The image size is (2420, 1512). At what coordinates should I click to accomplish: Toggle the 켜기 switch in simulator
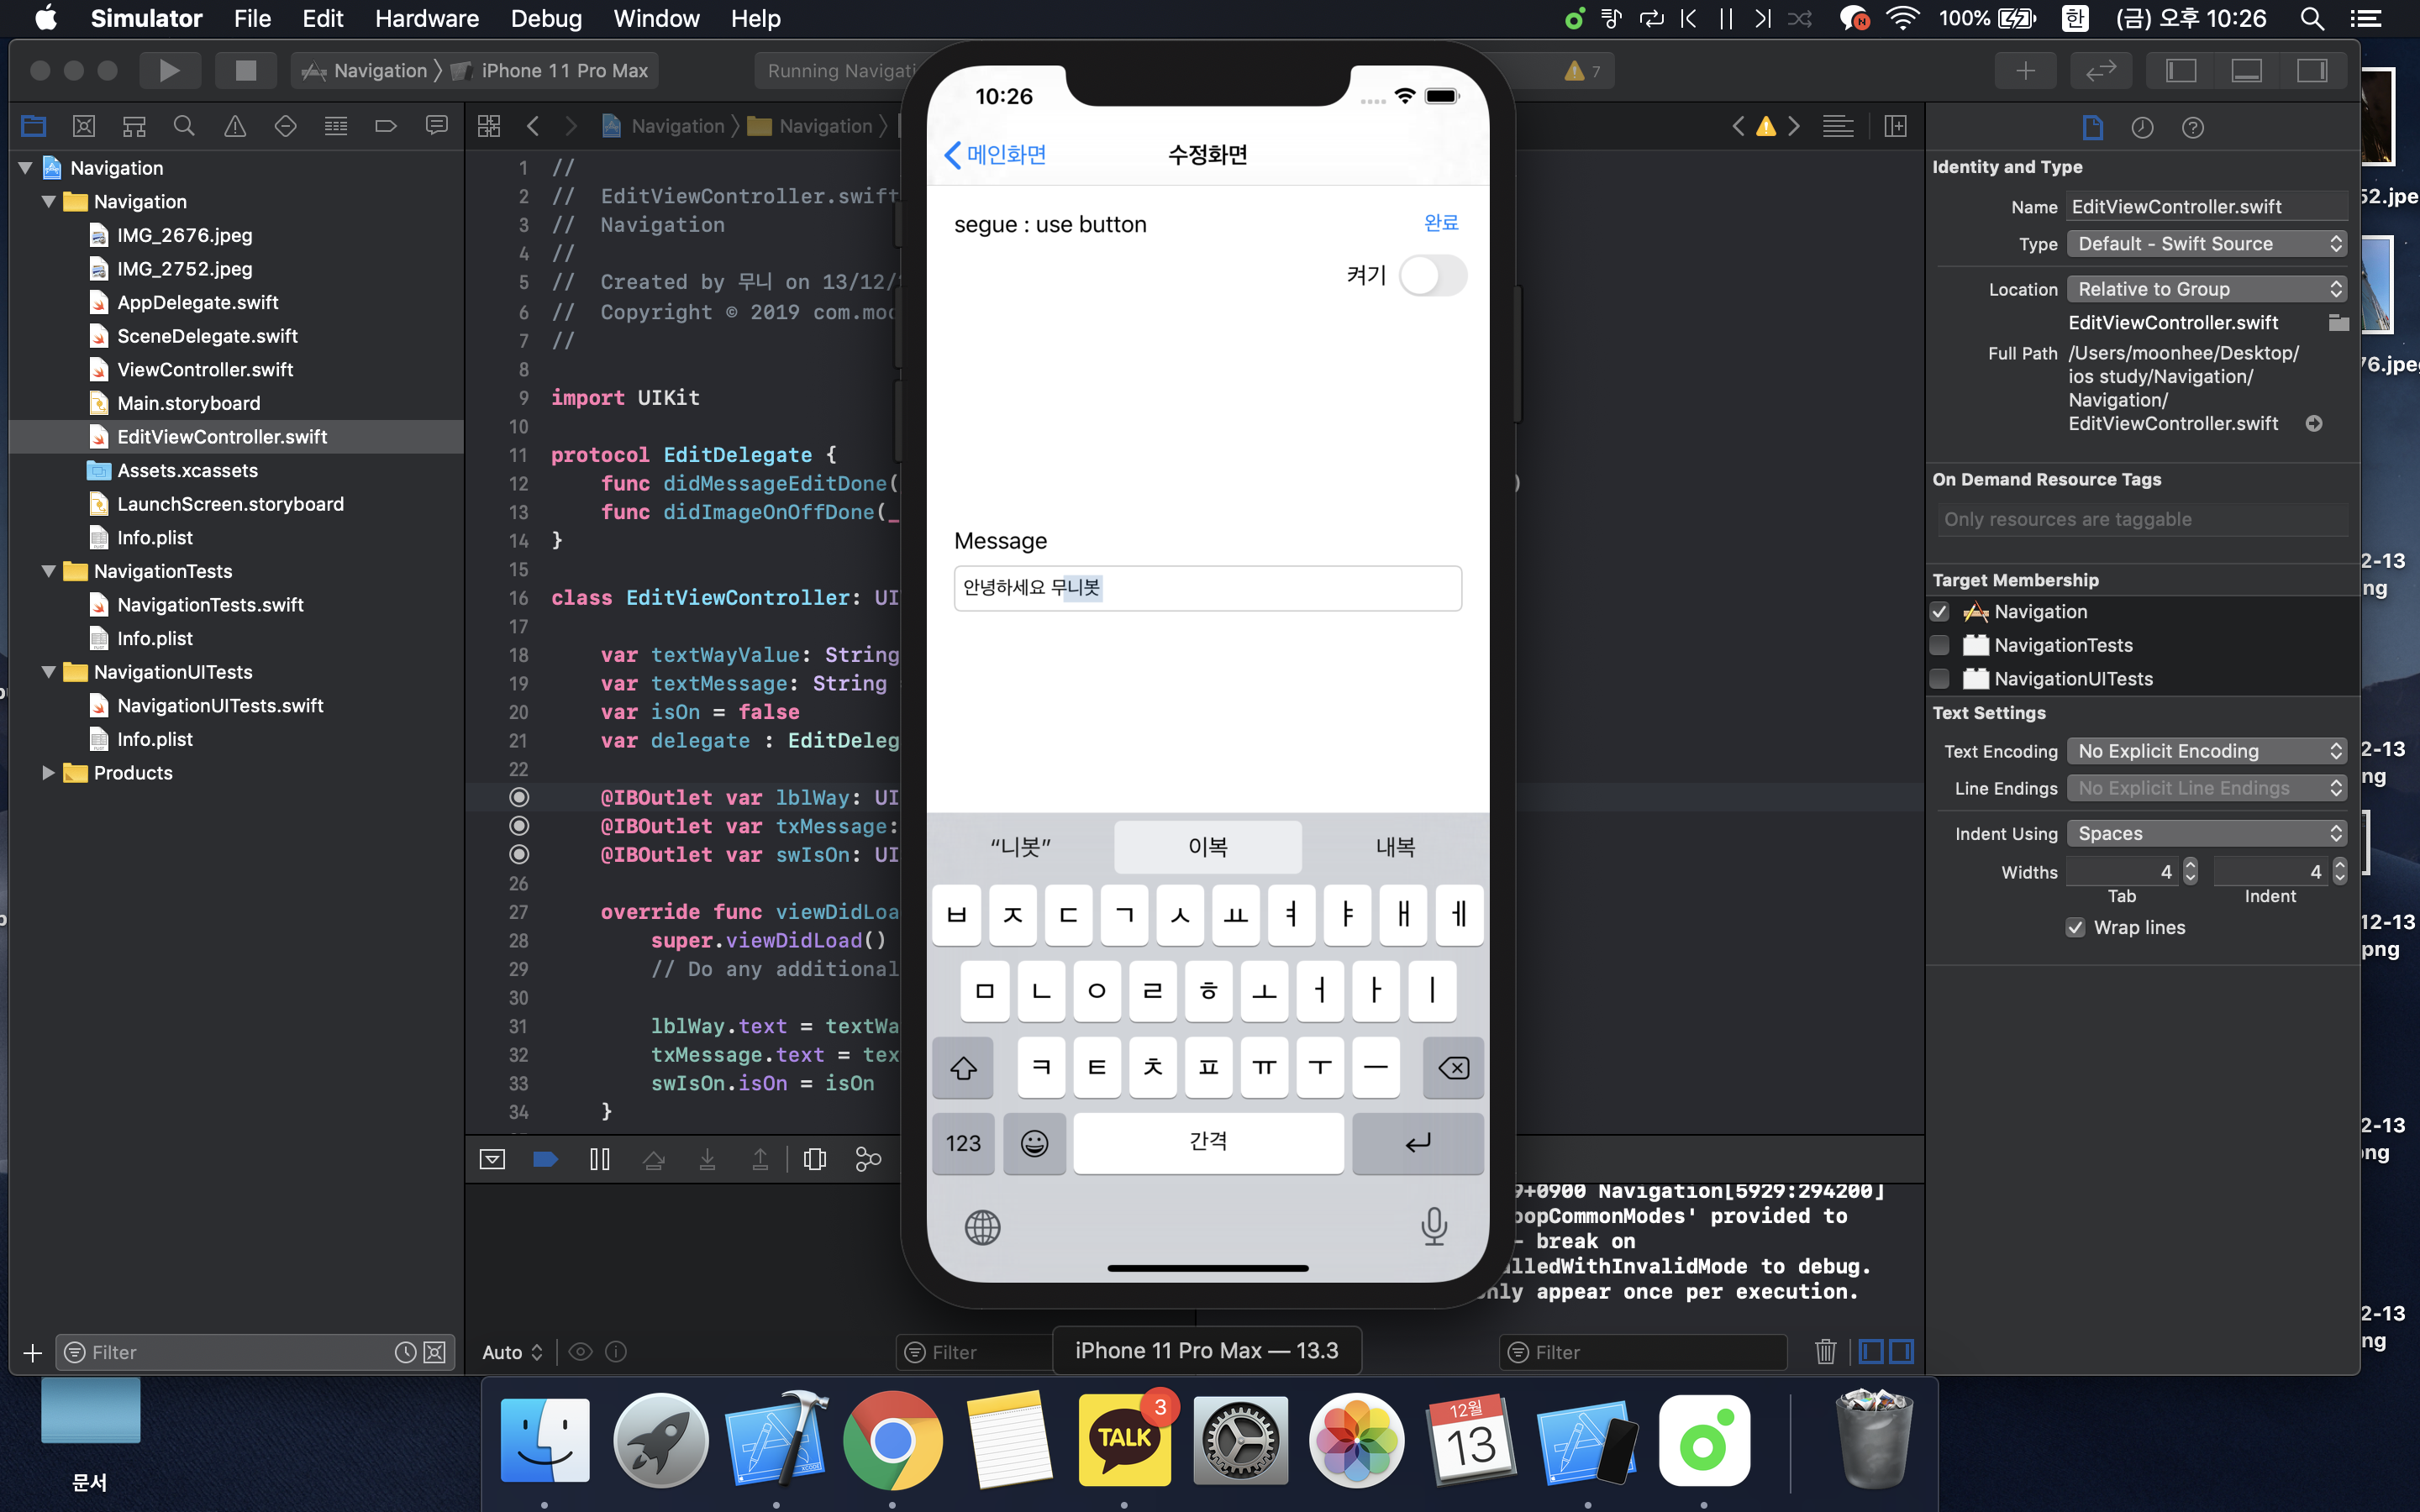1432,275
